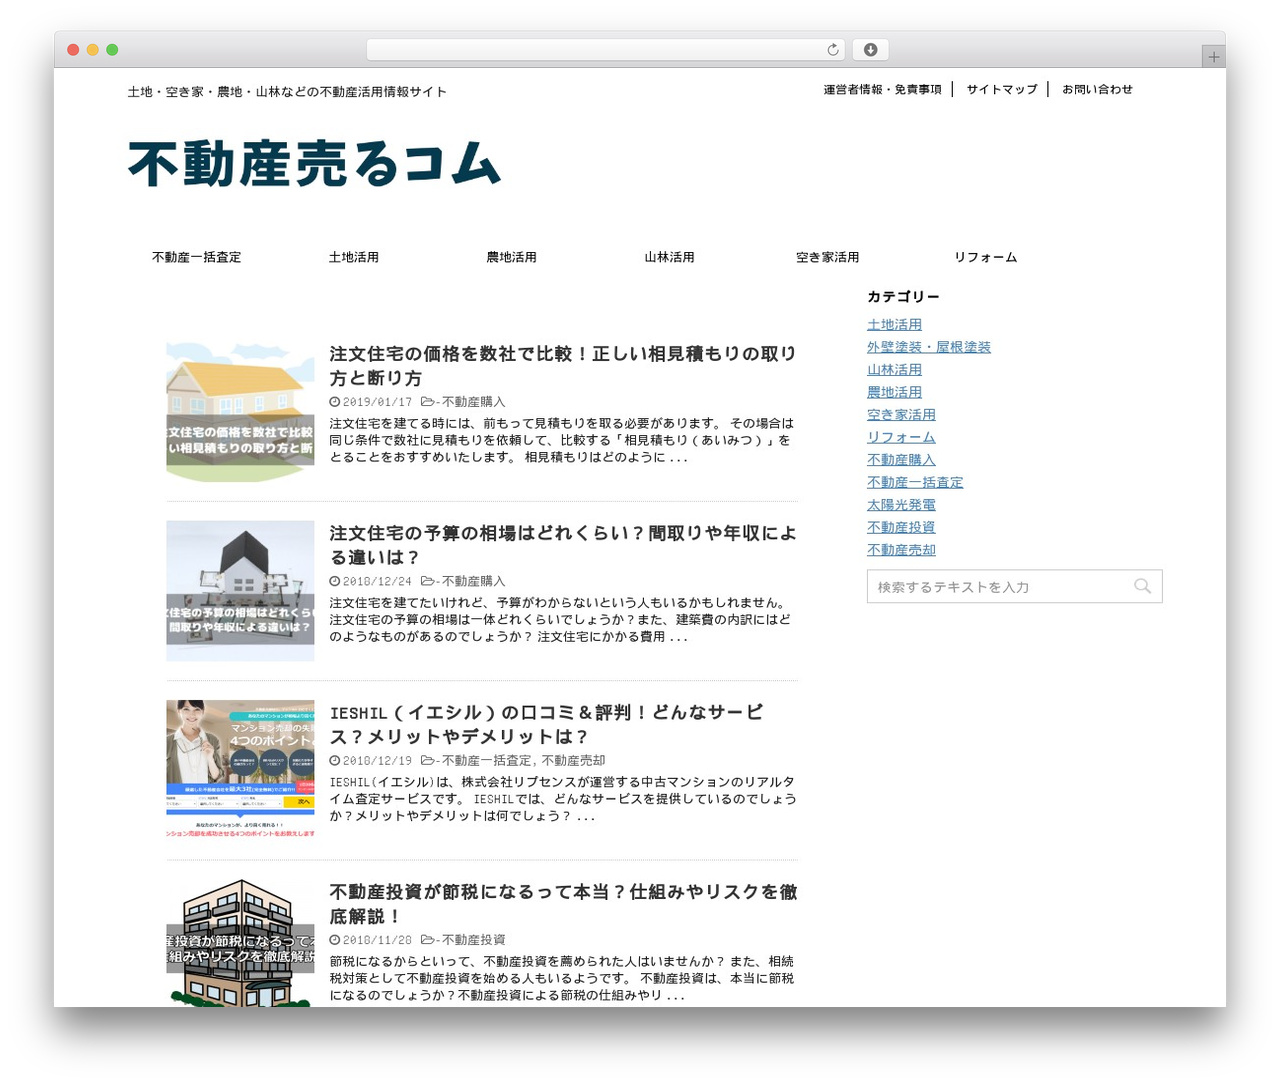Select 太陽光発電 category in sidebar
Image resolution: width=1280 pixels, height=1084 pixels.
[x=901, y=505]
